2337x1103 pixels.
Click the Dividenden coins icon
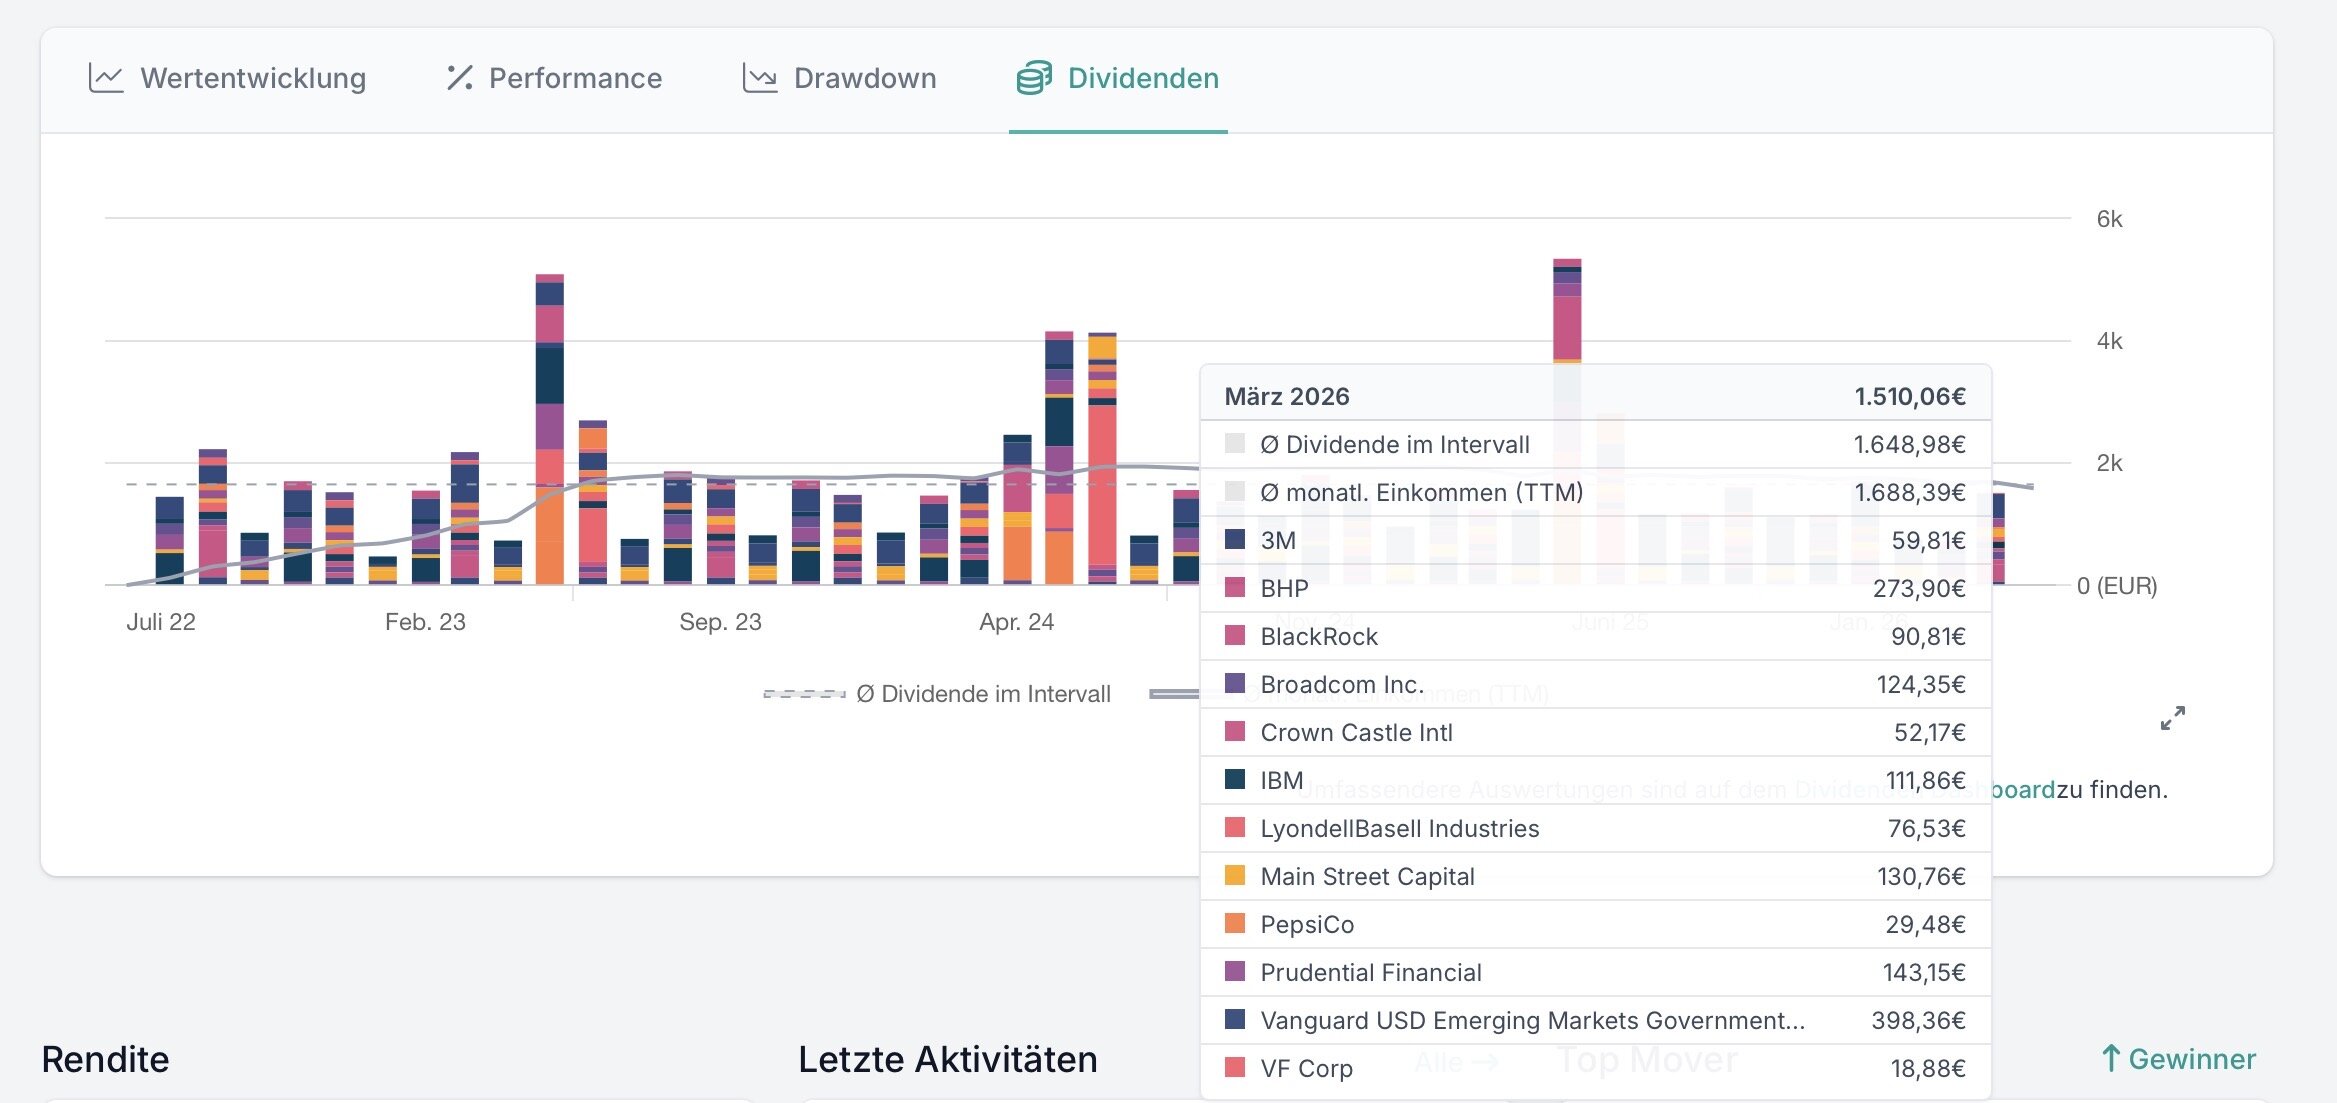coord(1034,78)
